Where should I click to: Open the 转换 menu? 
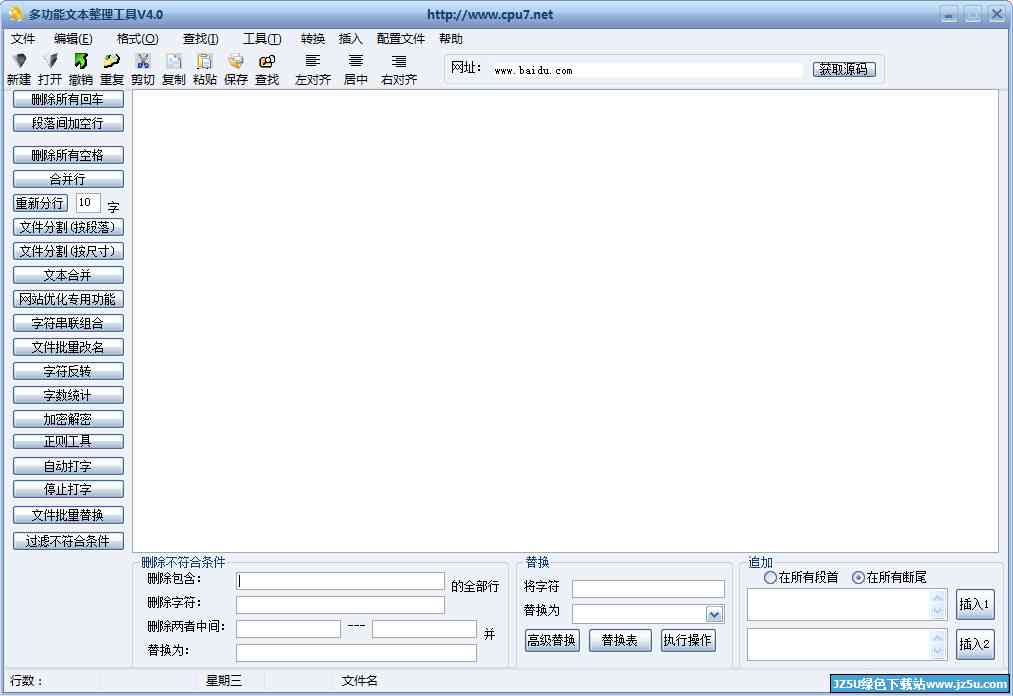pos(313,39)
